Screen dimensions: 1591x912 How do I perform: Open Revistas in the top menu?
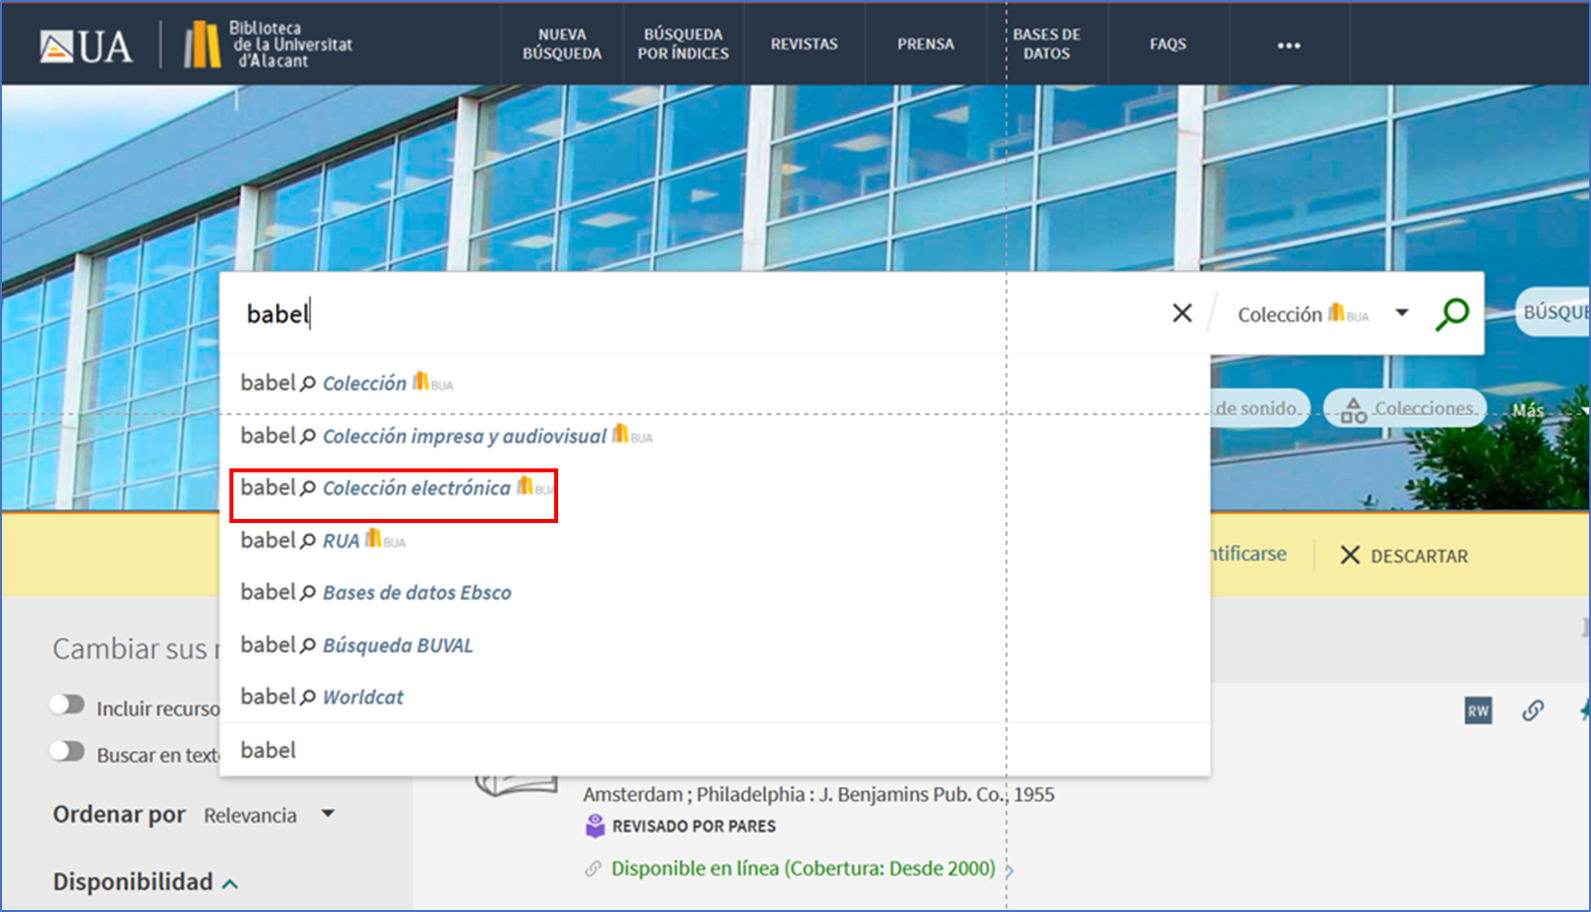803,45
